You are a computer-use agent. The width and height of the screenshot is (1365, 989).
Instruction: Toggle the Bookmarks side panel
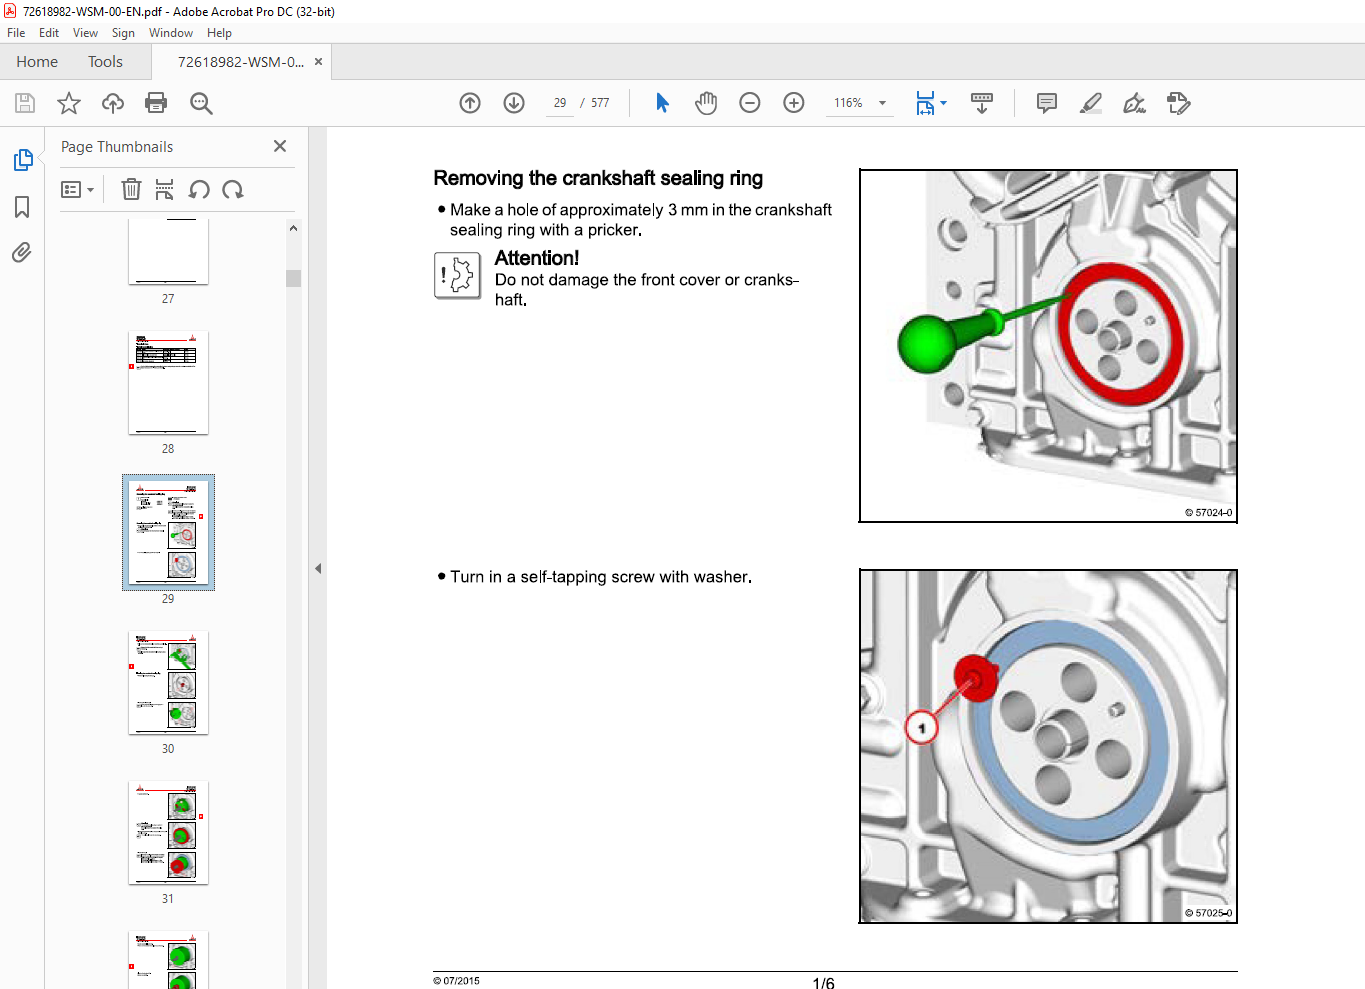coord(22,207)
